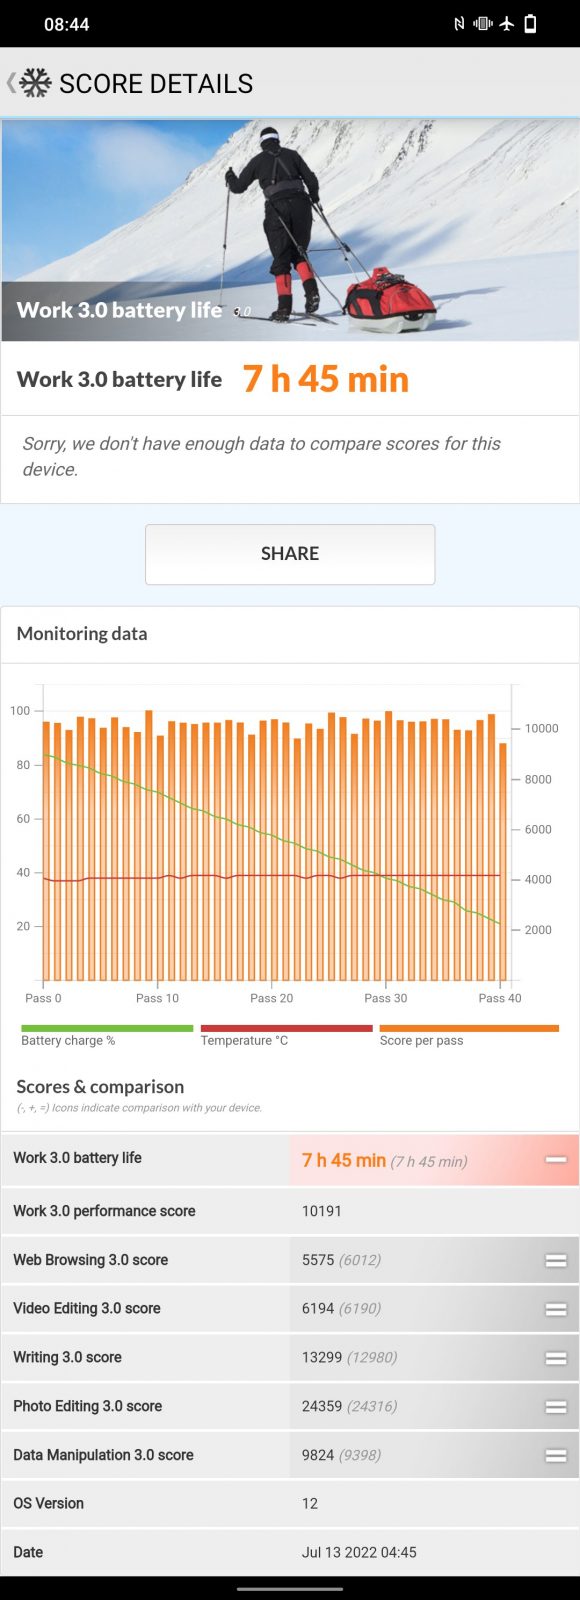The image size is (580, 1600).
Task: Tap the equals icon on Writing 3.0 row
Action: pos(556,1358)
